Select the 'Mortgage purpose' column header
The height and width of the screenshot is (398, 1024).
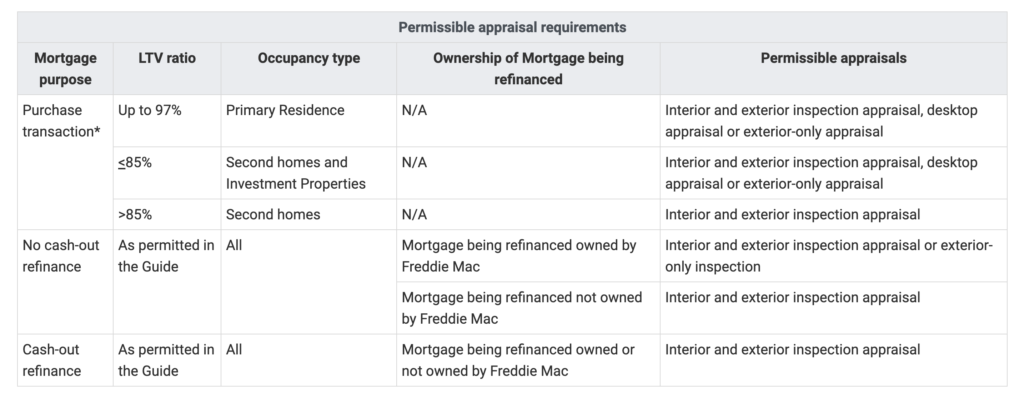[x=65, y=69]
